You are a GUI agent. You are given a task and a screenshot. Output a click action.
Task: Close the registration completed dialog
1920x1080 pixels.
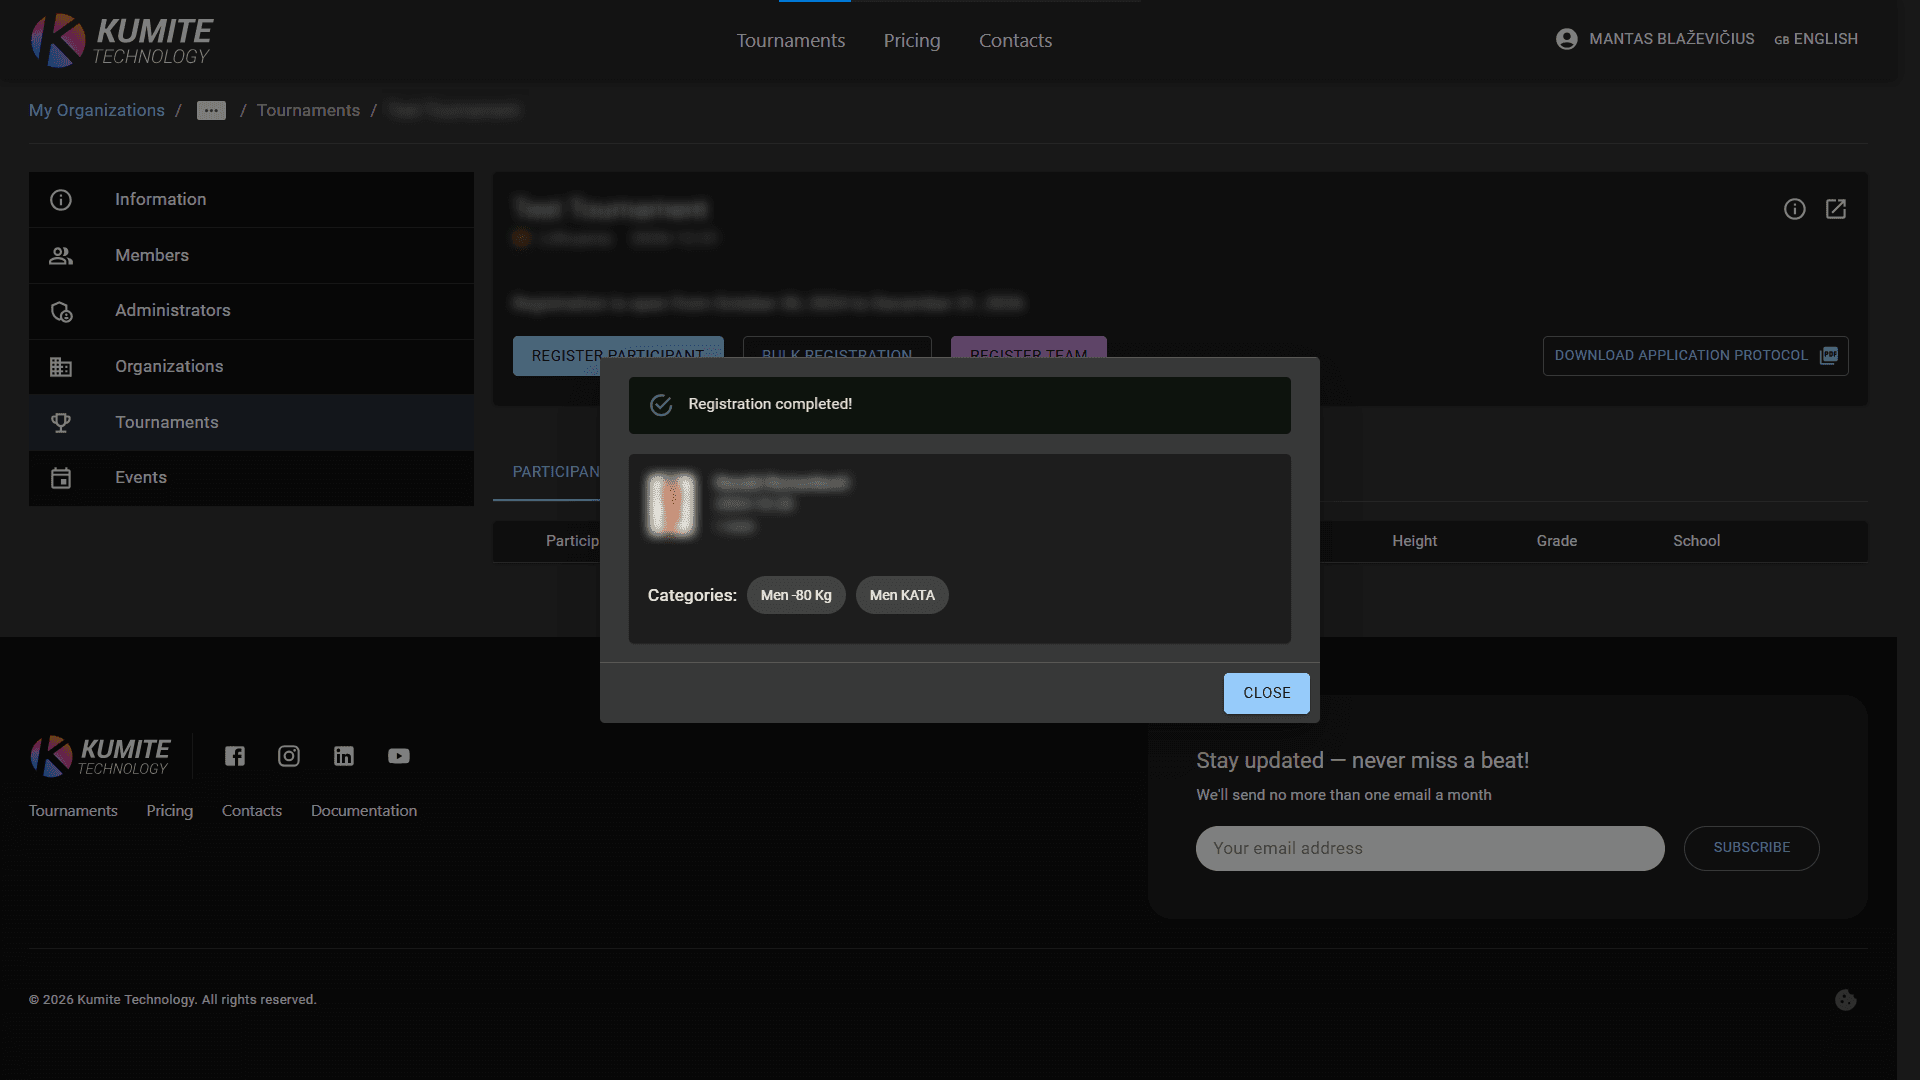(x=1266, y=692)
